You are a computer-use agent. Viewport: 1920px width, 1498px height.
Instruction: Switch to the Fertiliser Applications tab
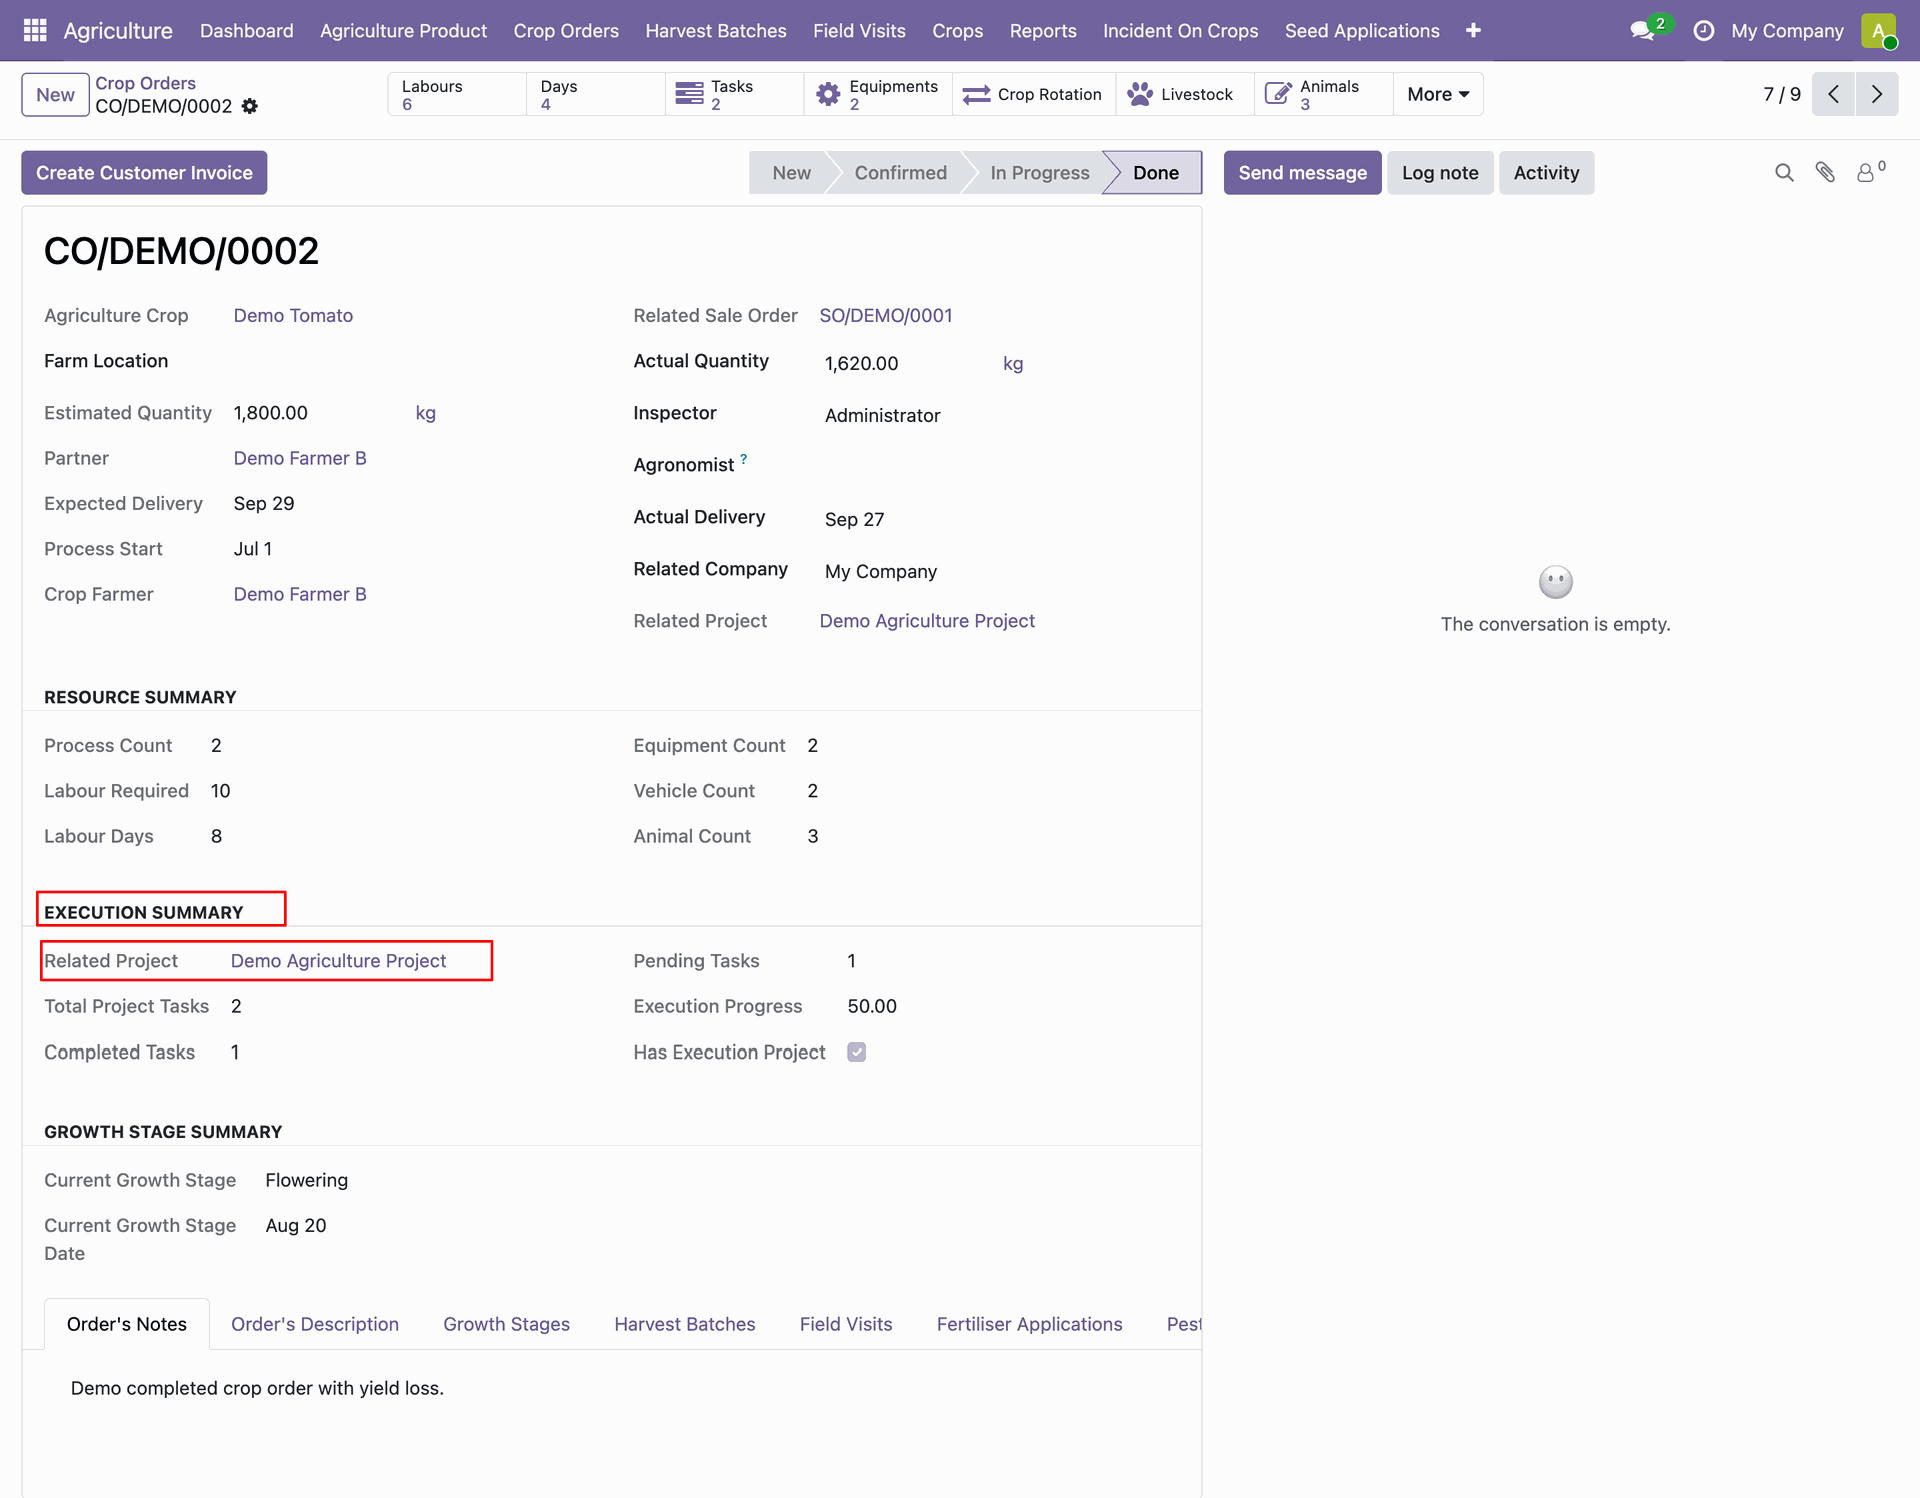point(1029,1324)
